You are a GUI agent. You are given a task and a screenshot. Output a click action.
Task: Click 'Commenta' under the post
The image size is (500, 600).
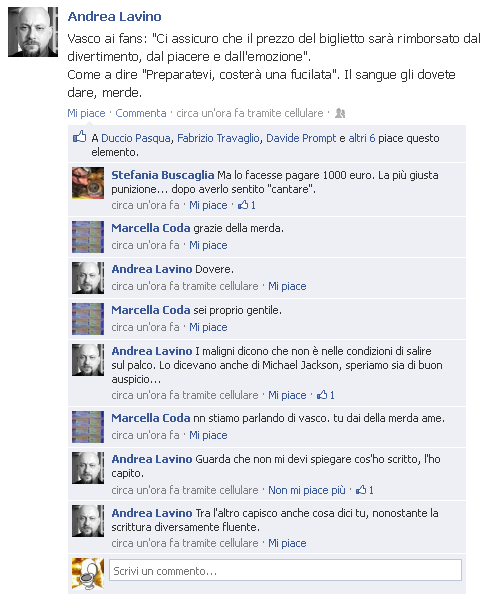click(141, 113)
